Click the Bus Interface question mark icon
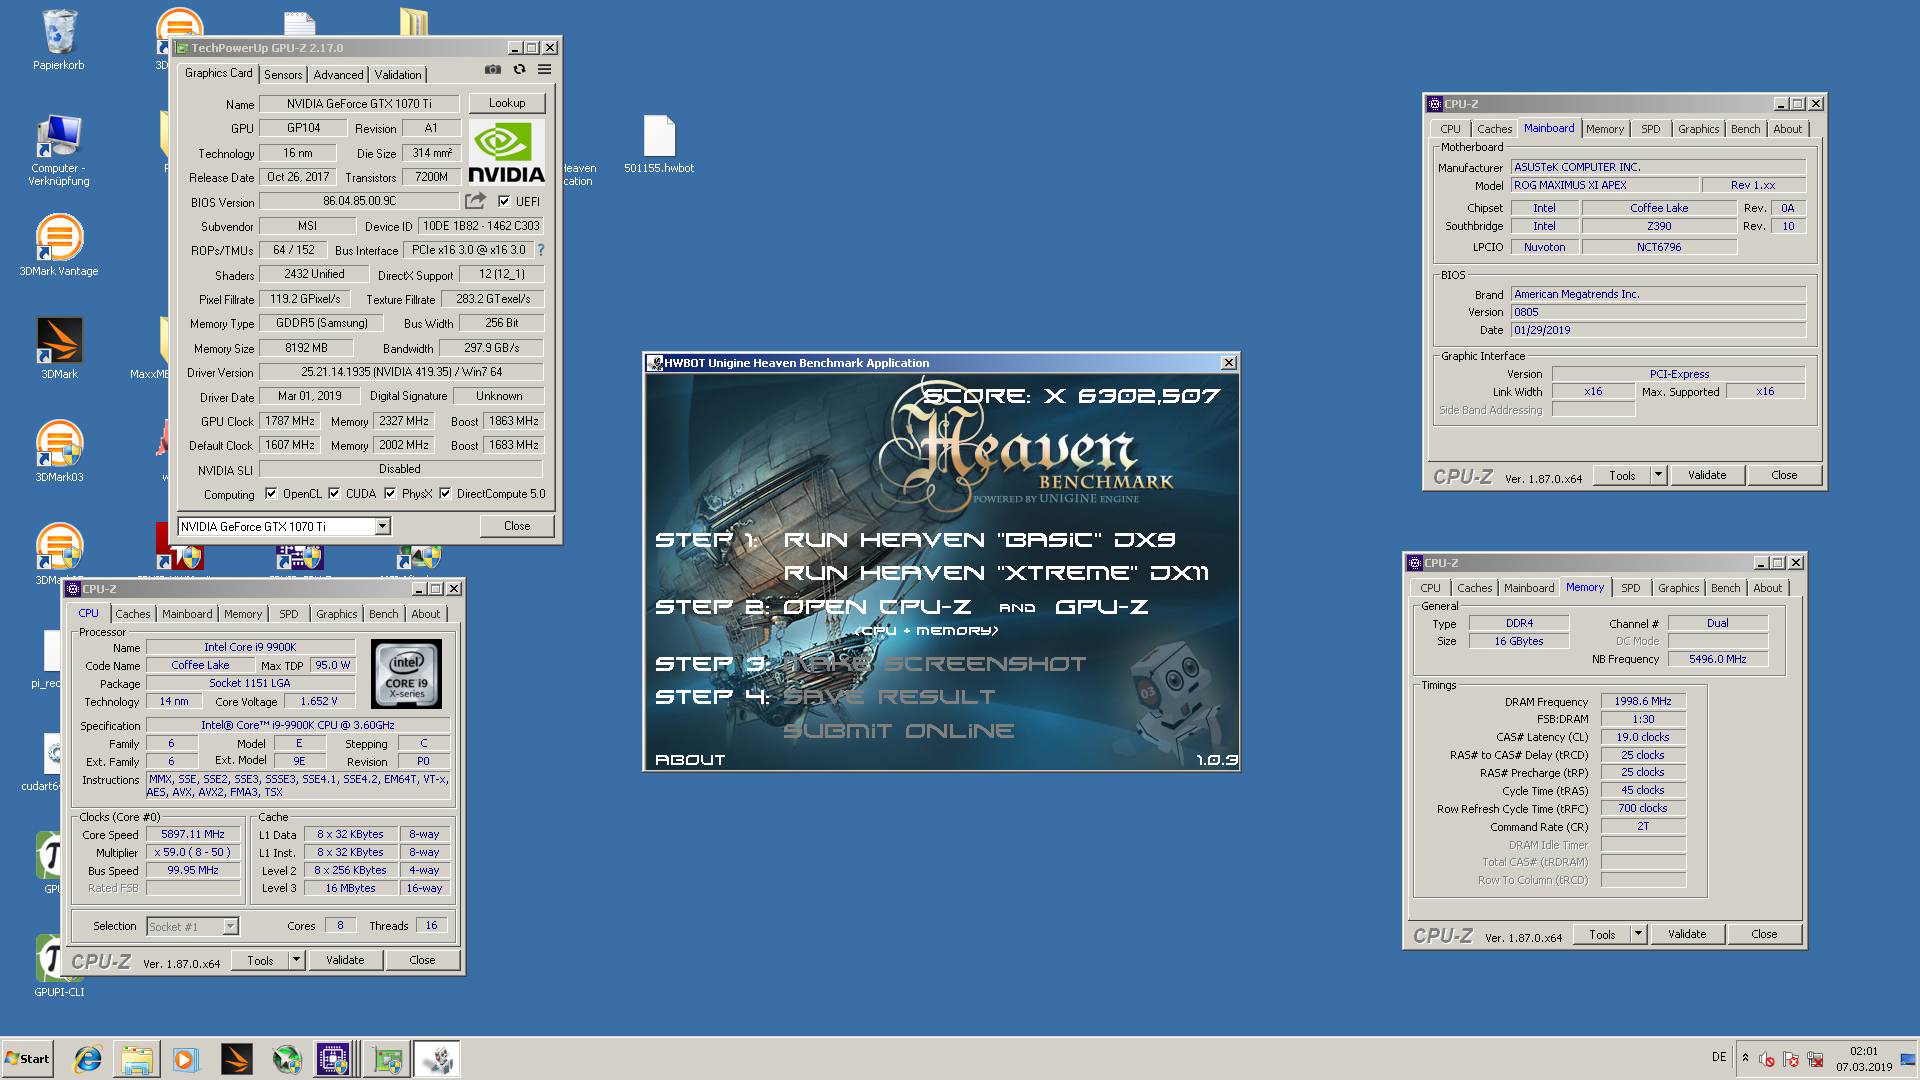 [x=541, y=250]
